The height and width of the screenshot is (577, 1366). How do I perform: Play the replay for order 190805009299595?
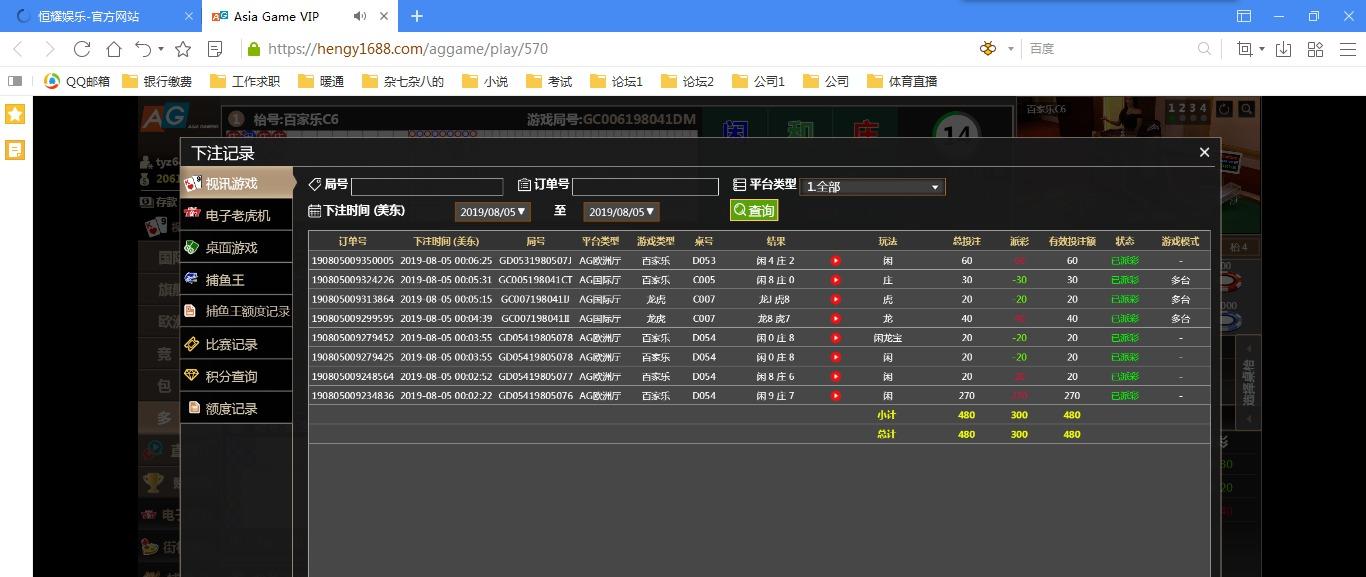835,319
